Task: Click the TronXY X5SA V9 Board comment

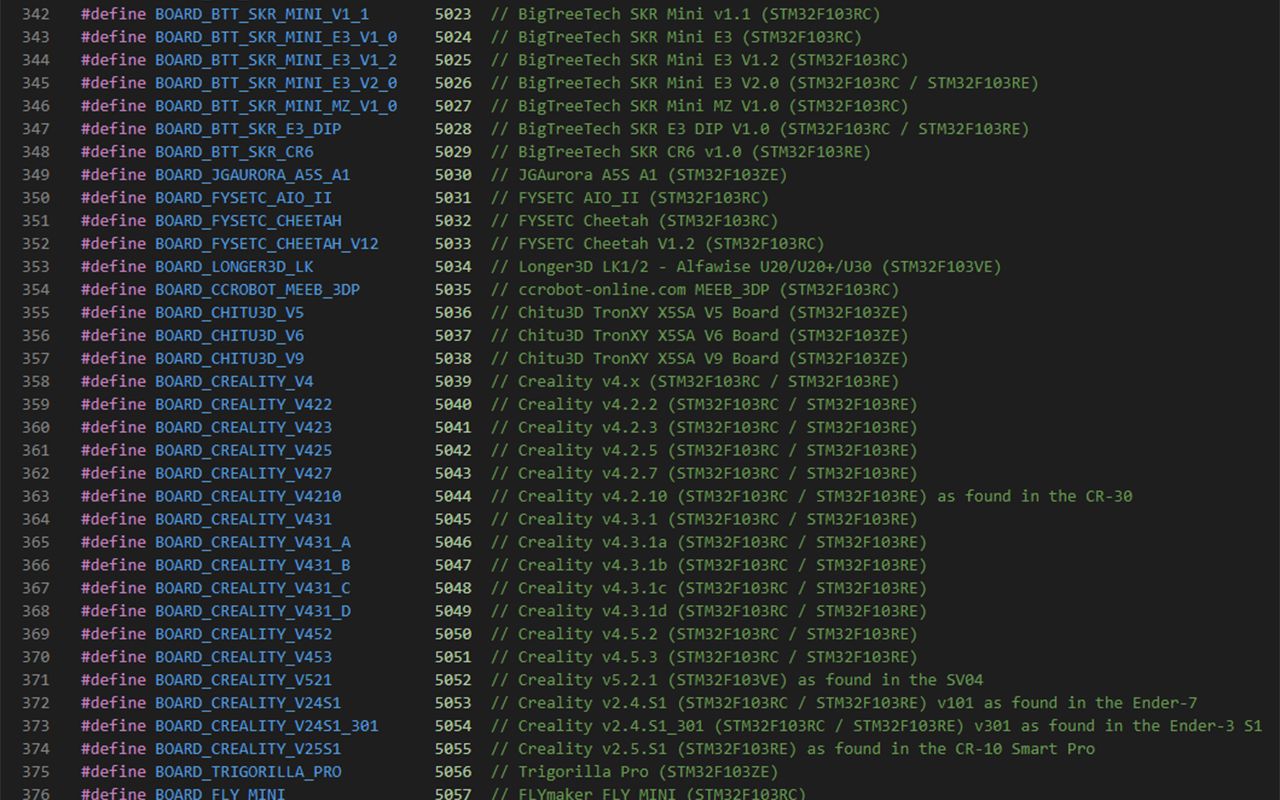Action: point(699,359)
